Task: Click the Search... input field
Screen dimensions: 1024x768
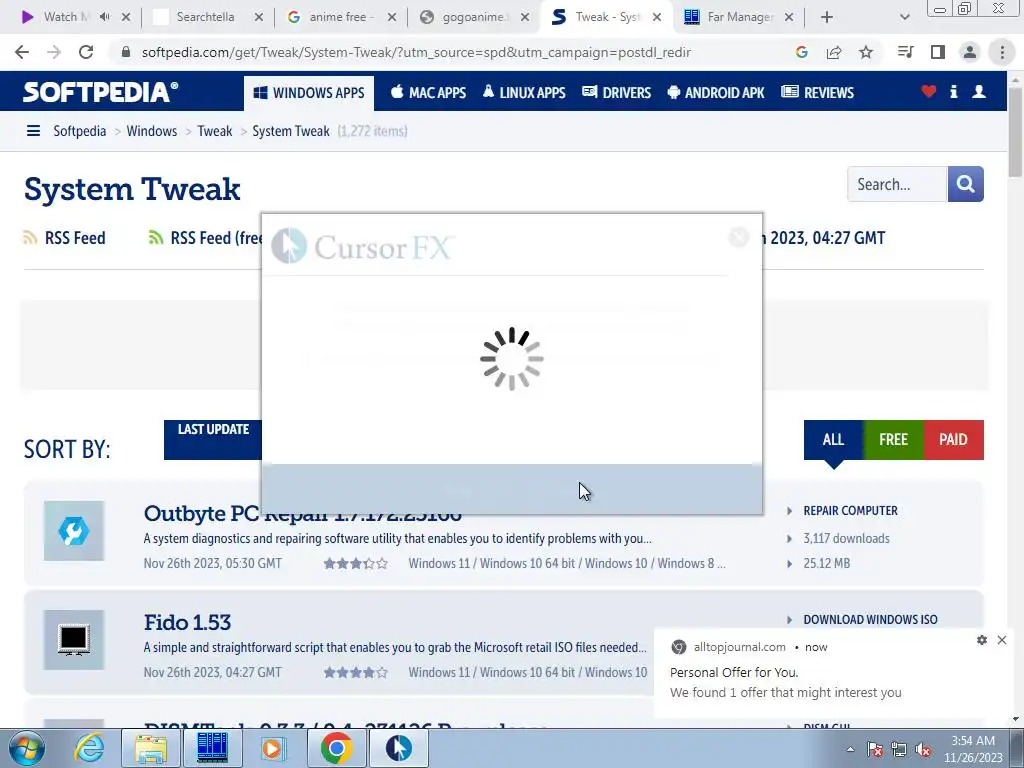Action: click(x=897, y=184)
